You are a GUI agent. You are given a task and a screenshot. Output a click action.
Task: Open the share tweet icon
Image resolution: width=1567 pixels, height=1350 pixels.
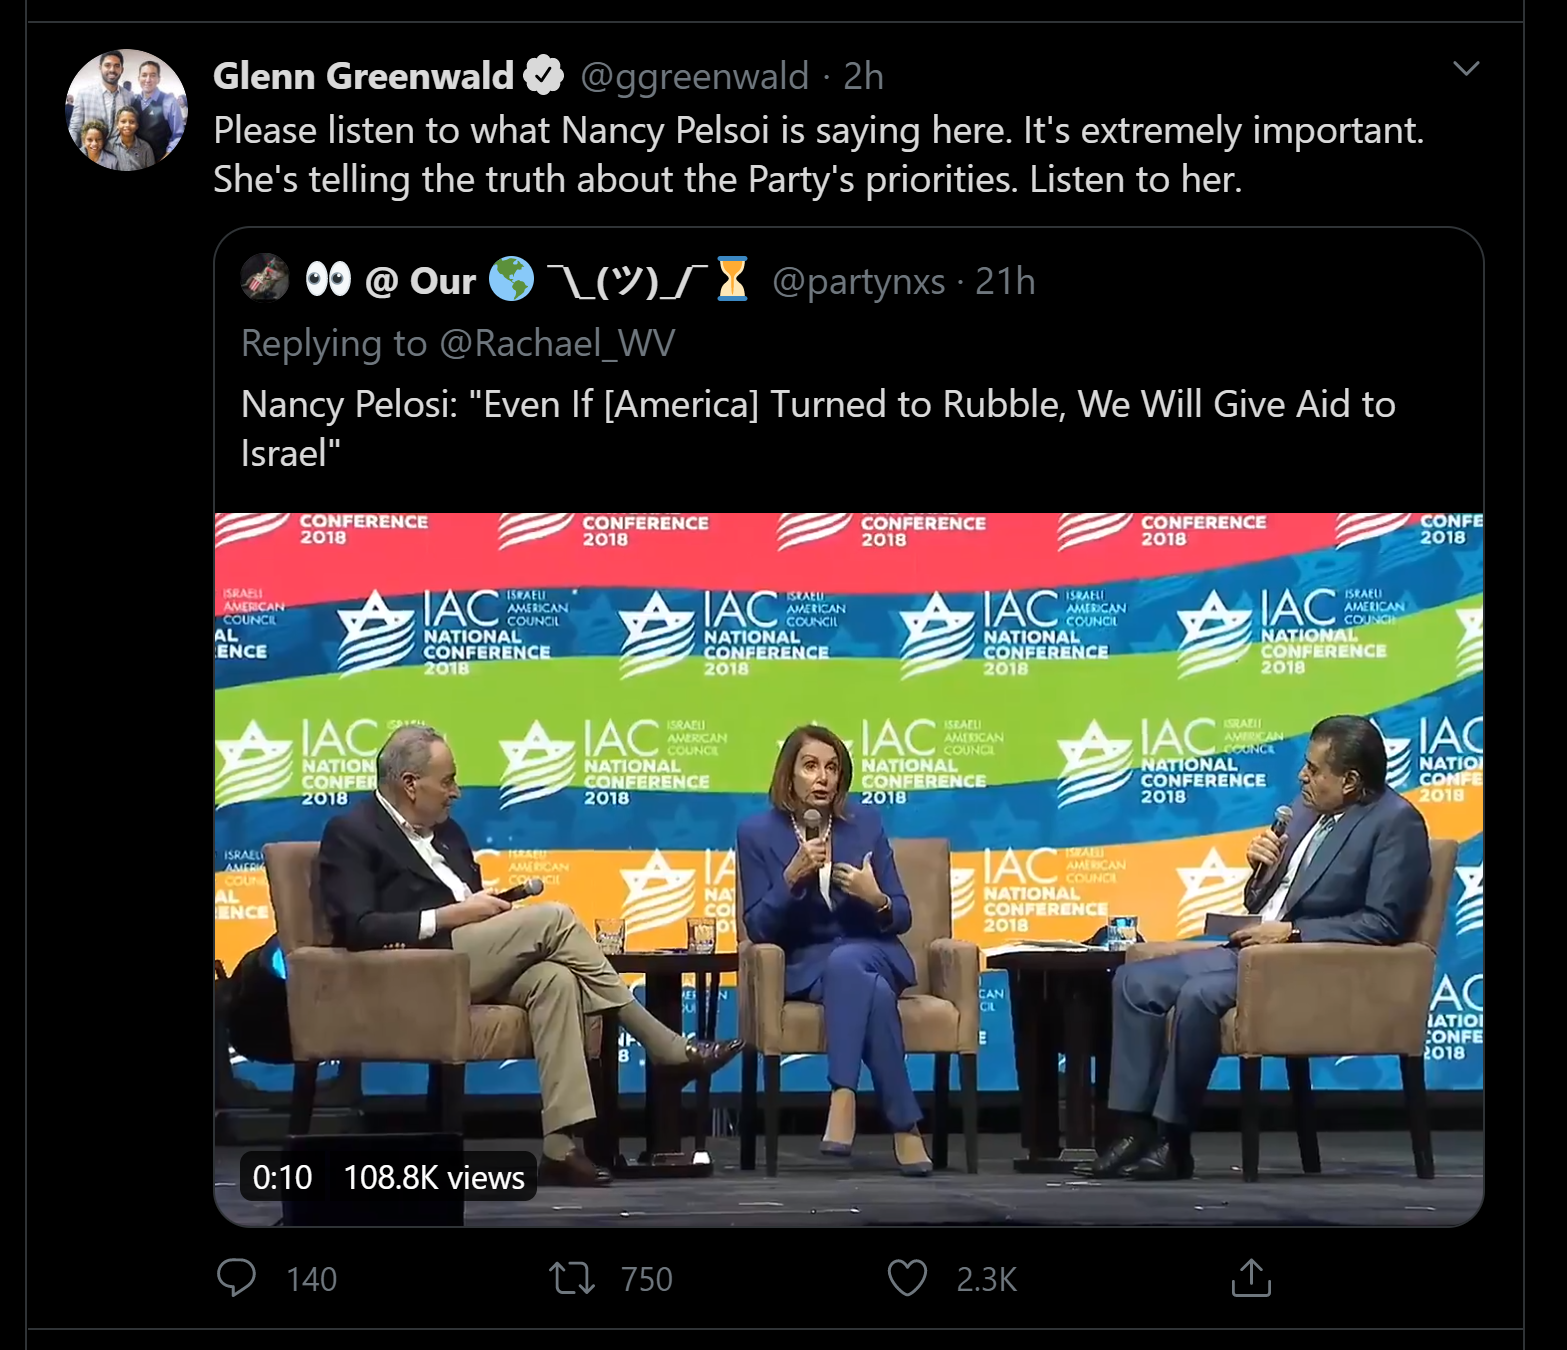pos(1251,1277)
